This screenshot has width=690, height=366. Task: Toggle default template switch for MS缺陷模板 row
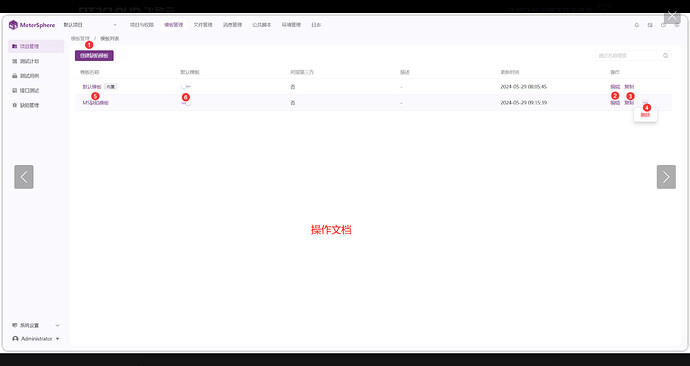[186, 102]
